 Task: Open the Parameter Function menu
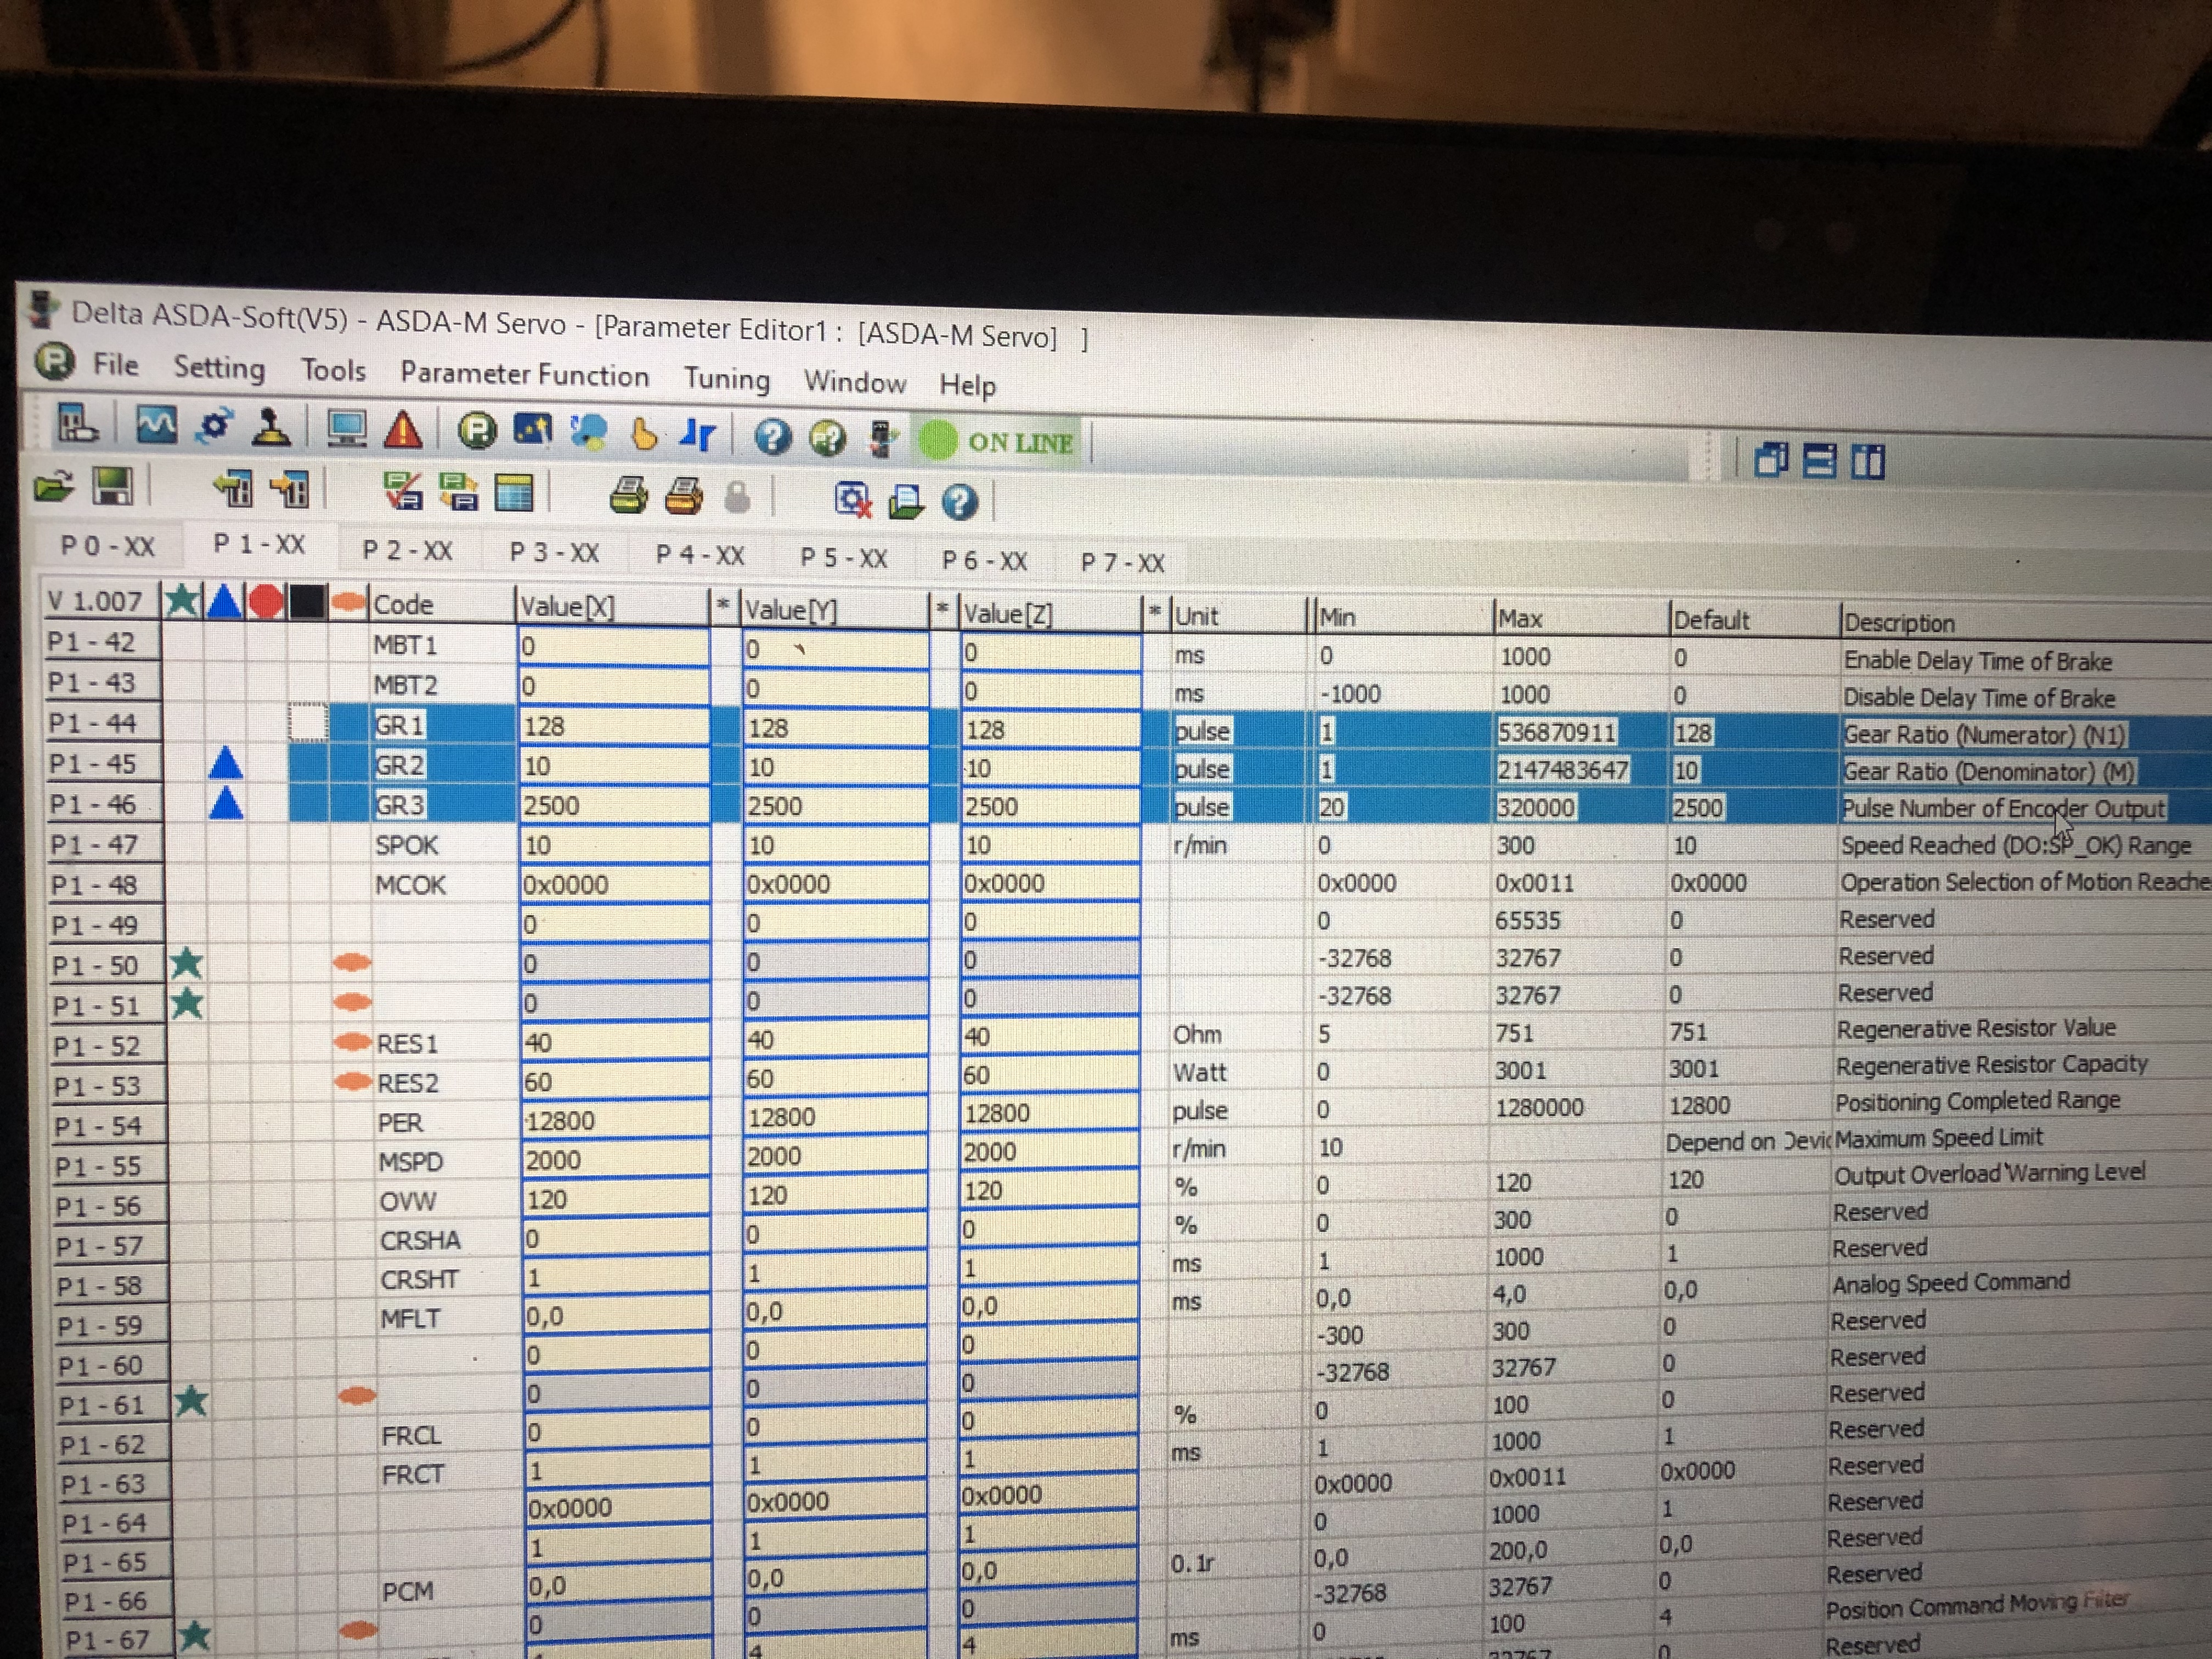[524, 375]
